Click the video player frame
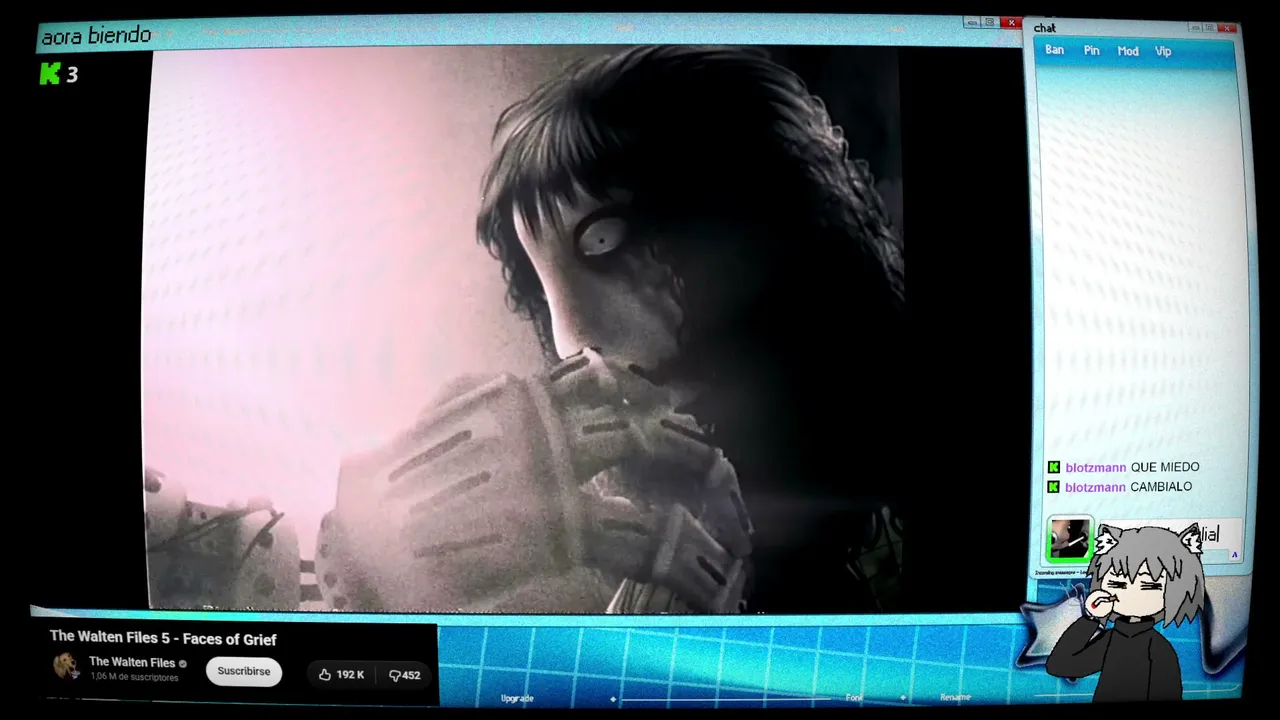Image resolution: width=1280 pixels, height=720 pixels. (525, 327)
